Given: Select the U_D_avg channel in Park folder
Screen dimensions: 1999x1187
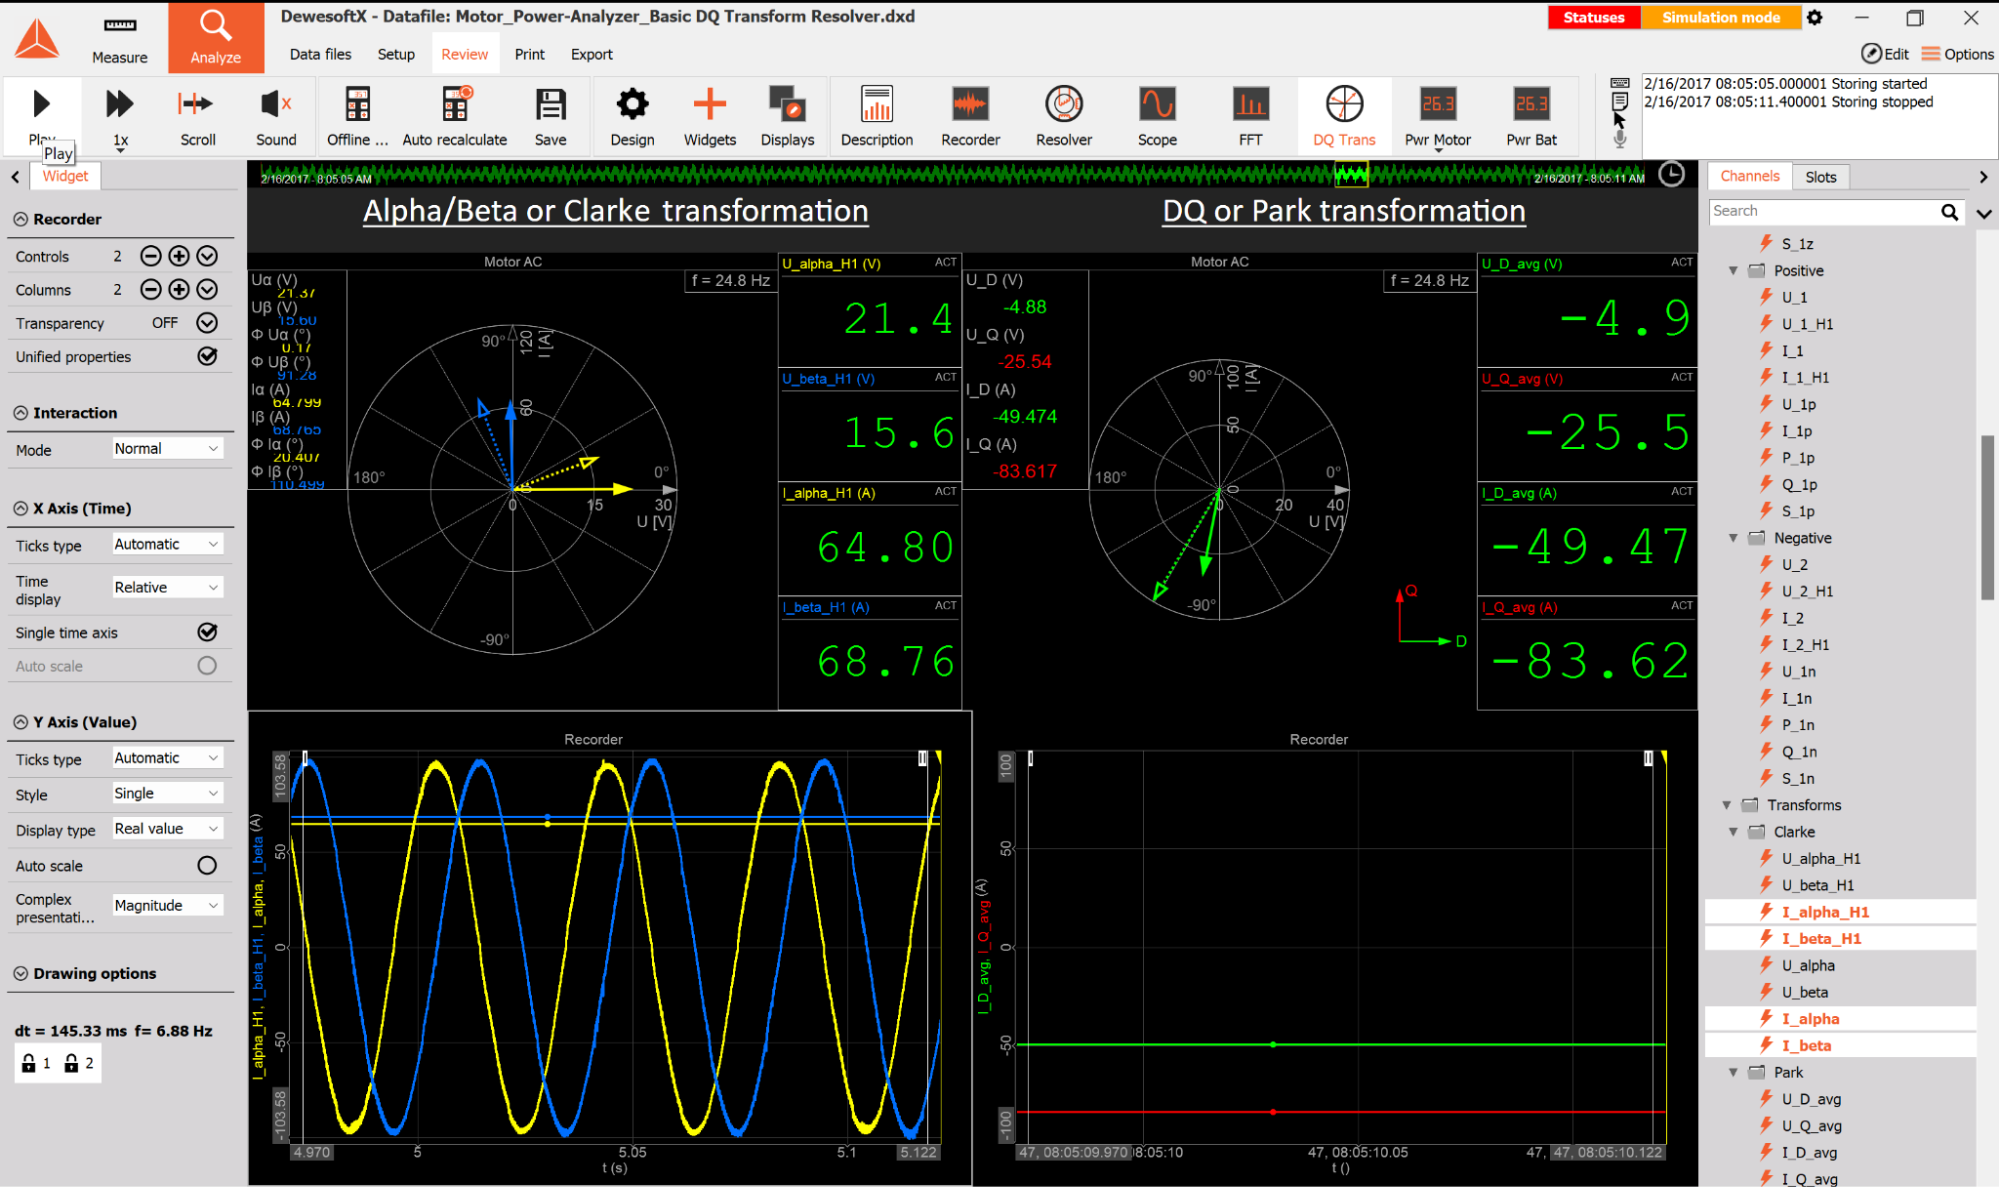Looking at the screenshot, I should 1811,1099.
